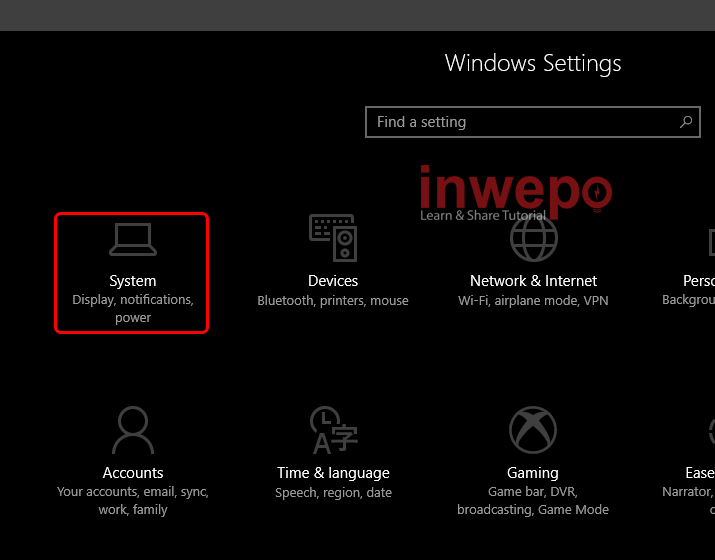715x560 pixels.
Task: Click the Network & Internet label
Action: click(x=533, y=281)
